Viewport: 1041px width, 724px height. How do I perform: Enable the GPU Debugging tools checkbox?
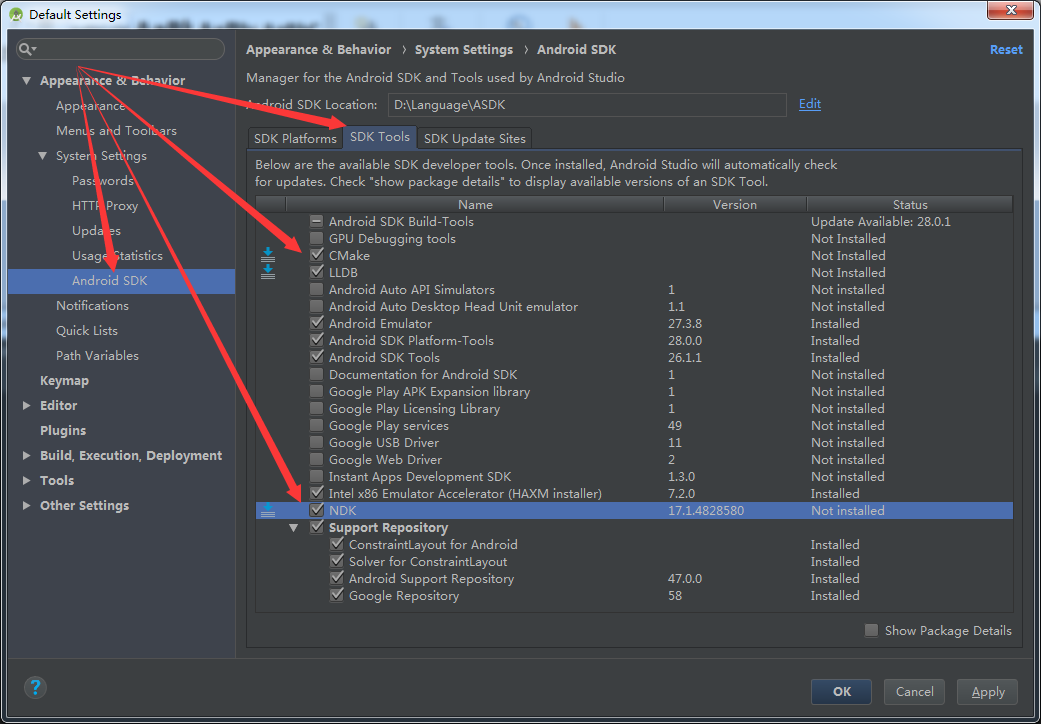point(317,238)
